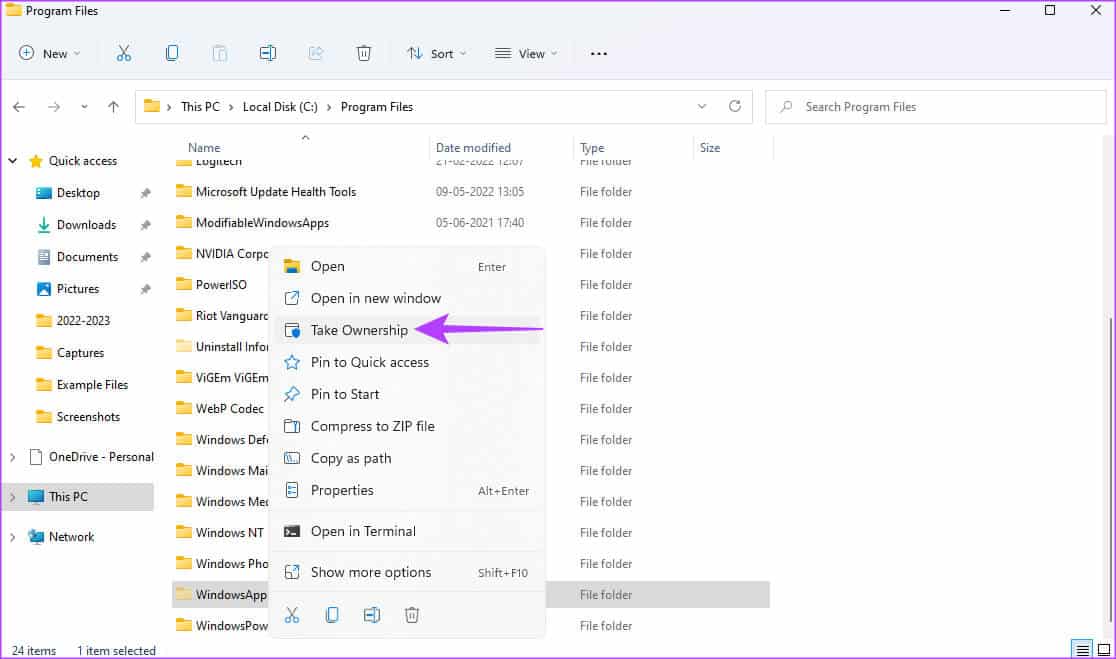Choose Pin to Quick access

pyautogui.click(x=408, y=362)
